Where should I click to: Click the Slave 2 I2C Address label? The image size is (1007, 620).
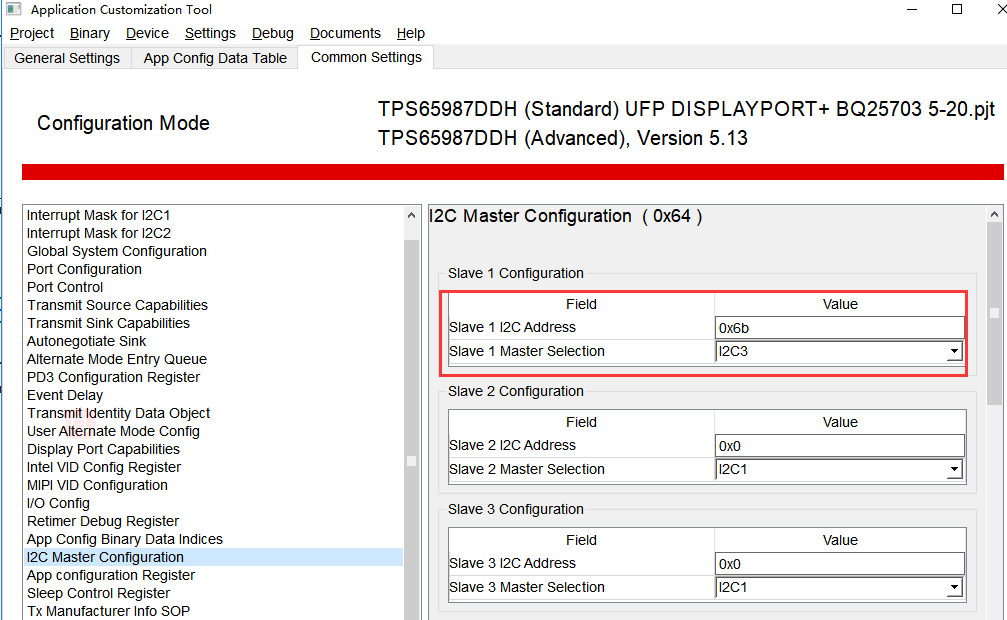(x=512, y=445)
